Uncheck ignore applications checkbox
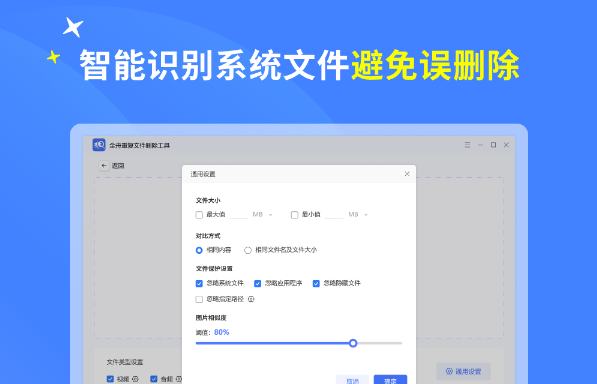This screenshot has height=384, width=597. (257, 284)
